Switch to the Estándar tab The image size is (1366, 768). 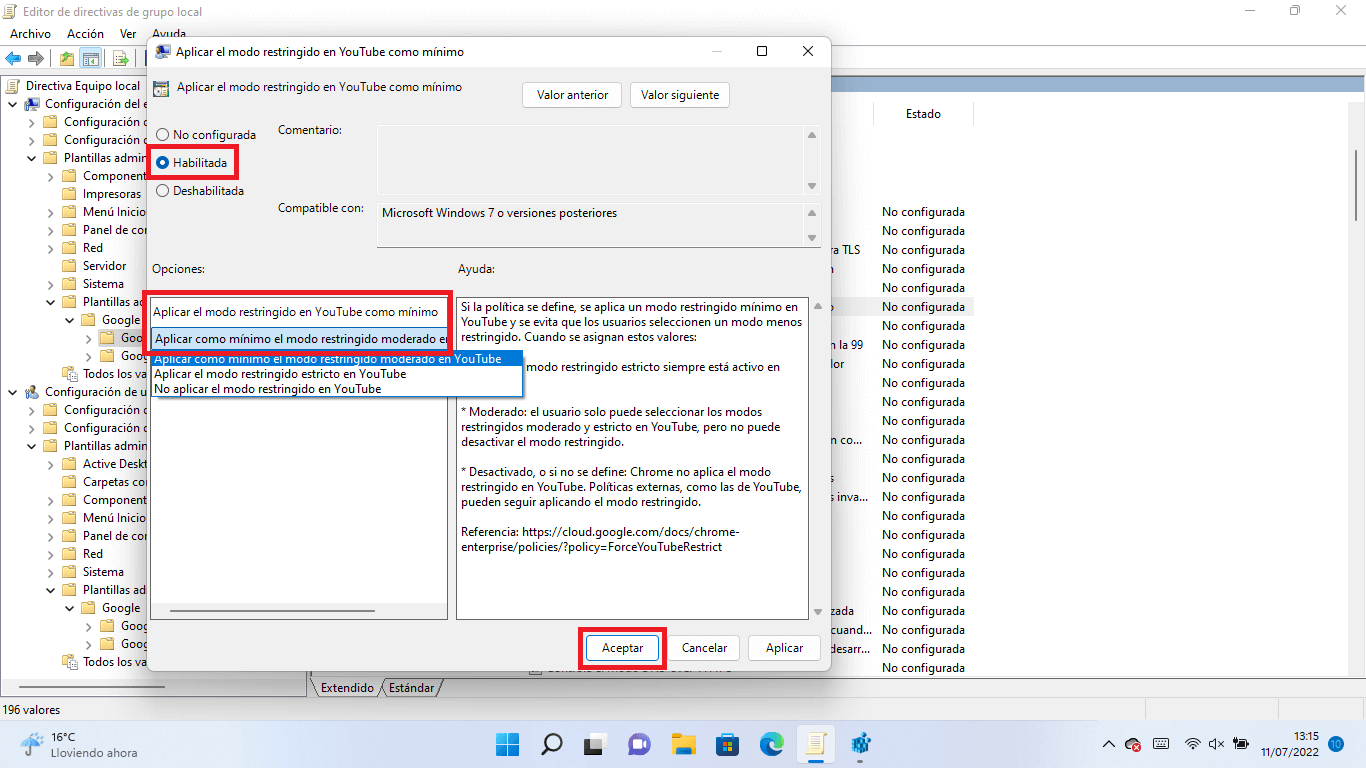coord(411,688)
